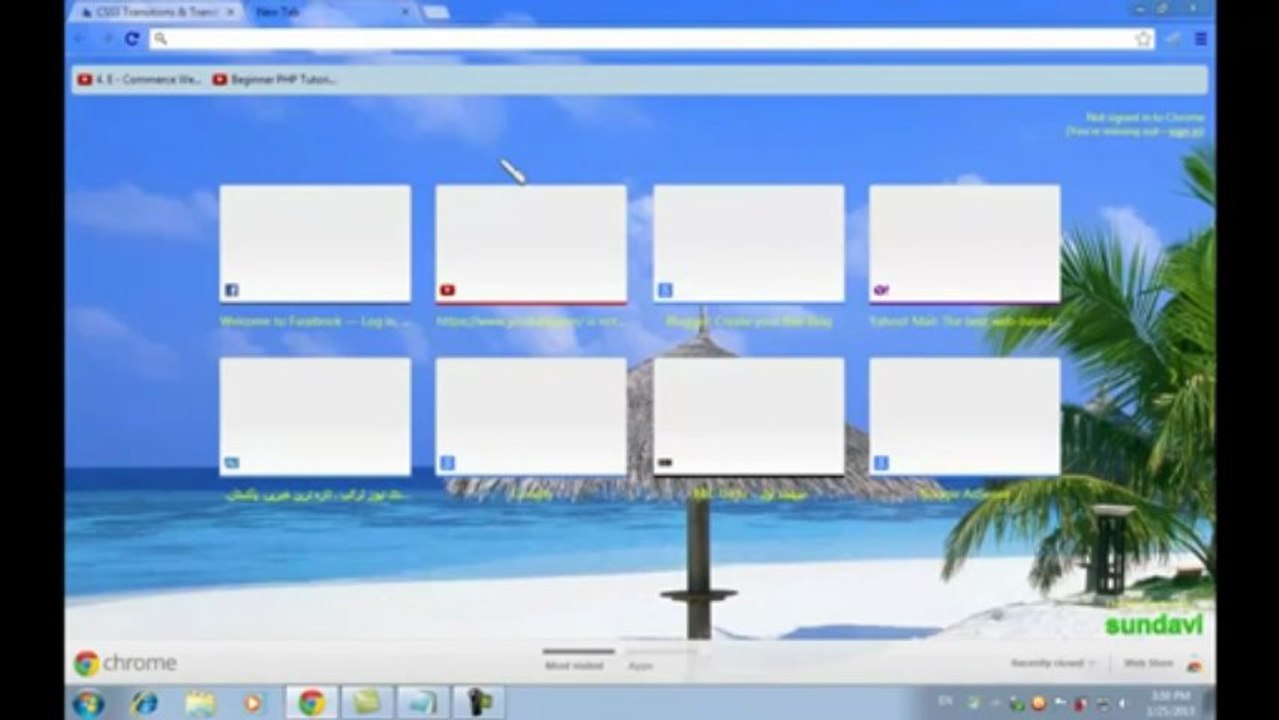Click the 'Yahoo! Mail: The best web-based' caption
Image resolution: width=1279 pixels, height=720 pixels.
pyautogui.click(x=964, y=322)
